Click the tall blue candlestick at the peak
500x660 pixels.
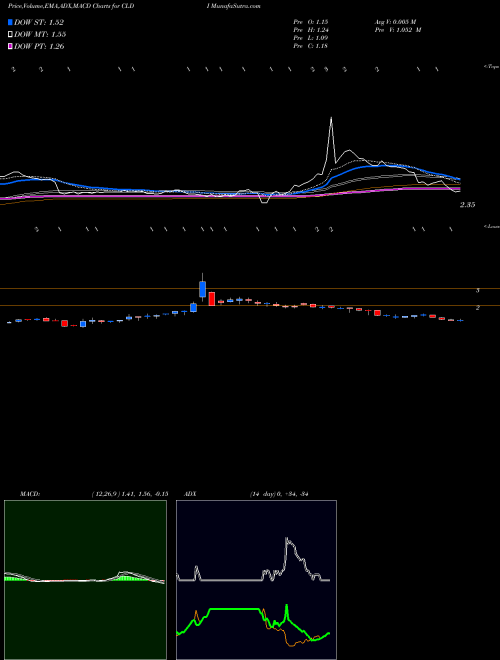click(x=202, y=289)
